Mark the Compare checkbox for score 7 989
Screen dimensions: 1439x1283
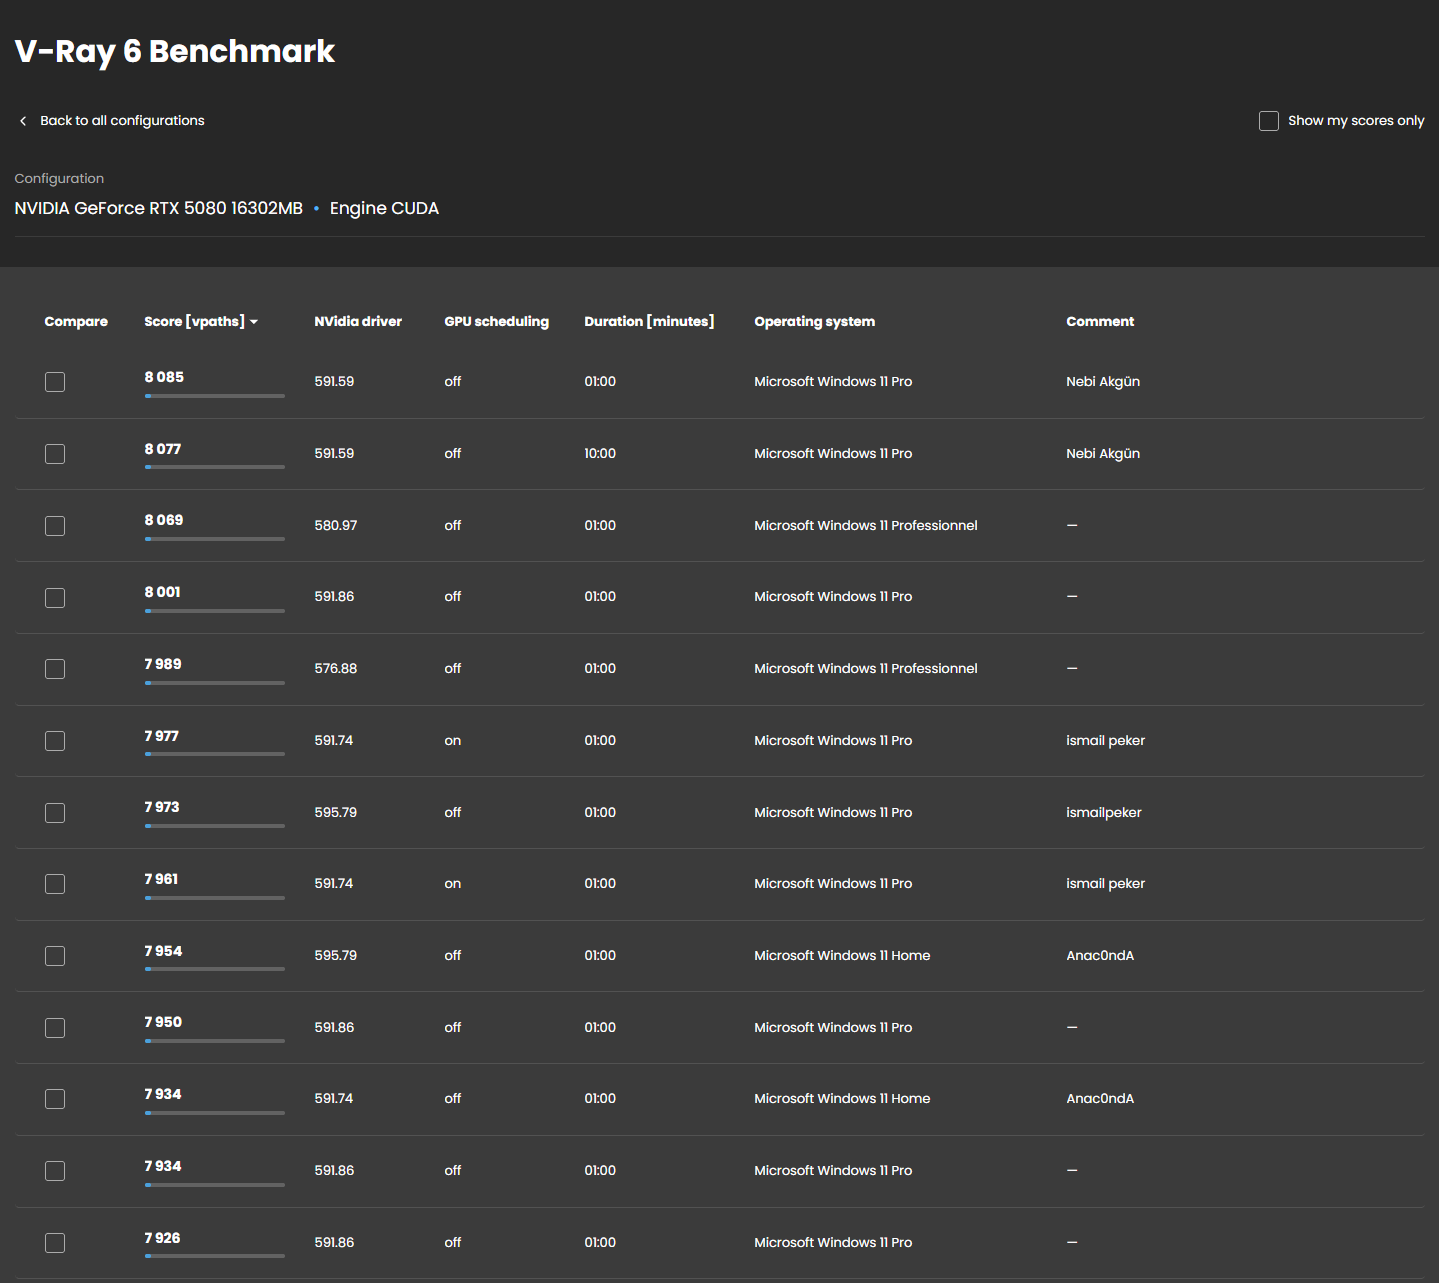tap(55, 669)
